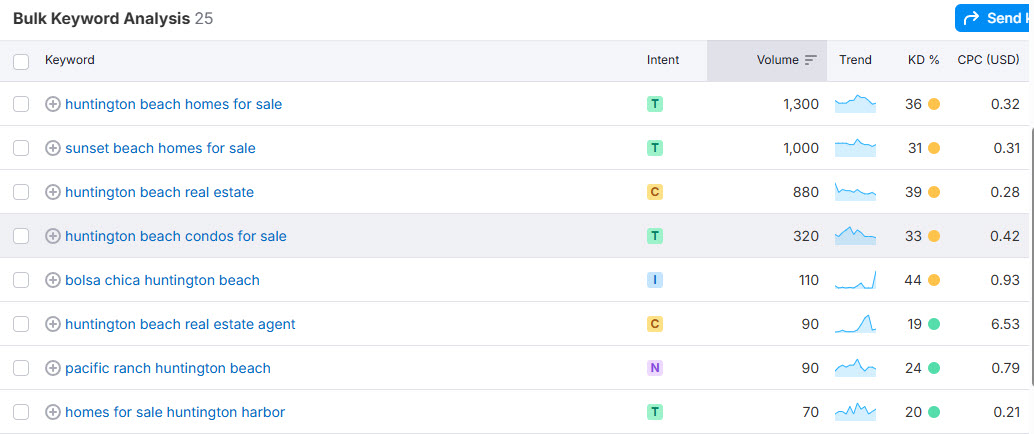Click I intent badge for bolsa chica huntington beach
This screenshot has height=434, width=1034.
pyautogui.click(x=655, y=280)
